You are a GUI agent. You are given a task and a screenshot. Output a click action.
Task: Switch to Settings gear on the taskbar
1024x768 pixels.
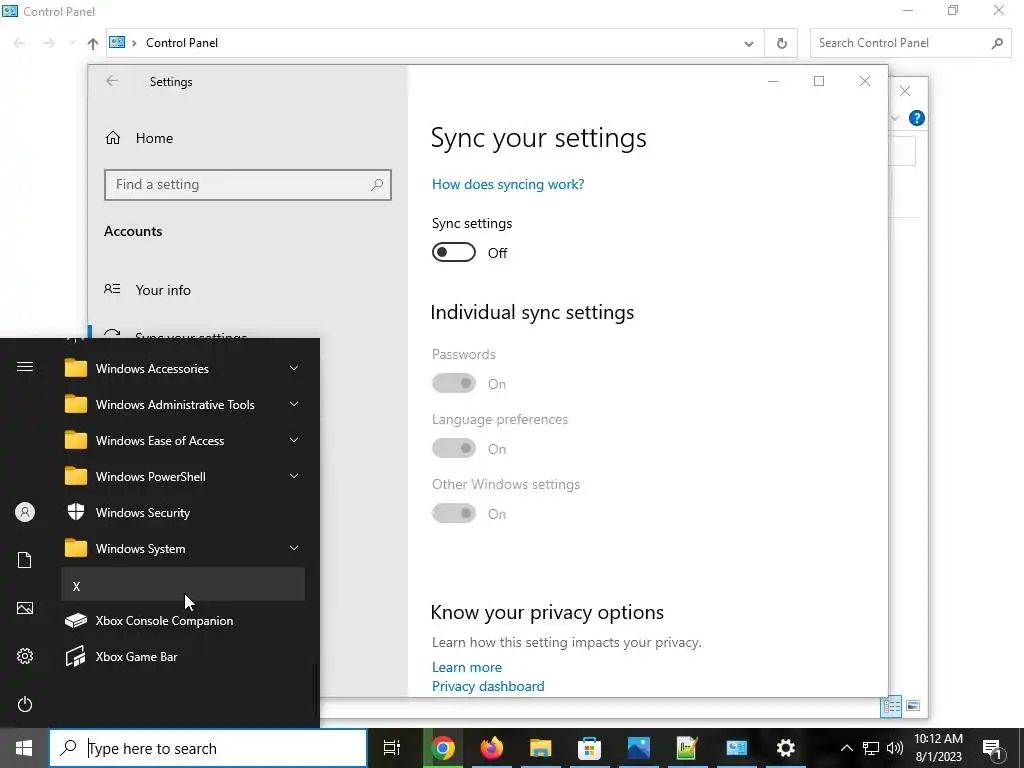(x=786, y=748)
